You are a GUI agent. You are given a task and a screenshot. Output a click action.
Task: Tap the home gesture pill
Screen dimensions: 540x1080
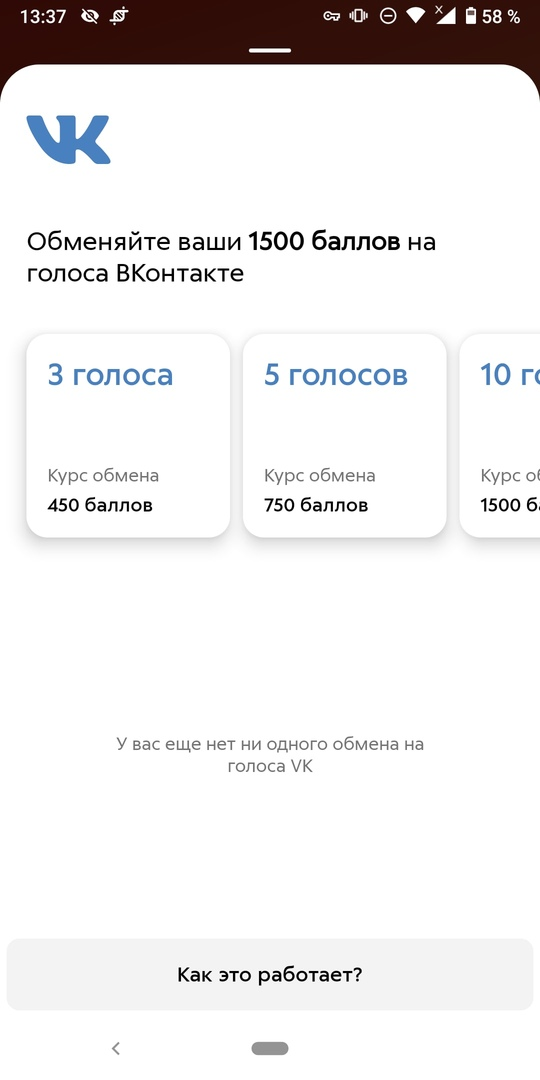click(x=270, y=1048)
